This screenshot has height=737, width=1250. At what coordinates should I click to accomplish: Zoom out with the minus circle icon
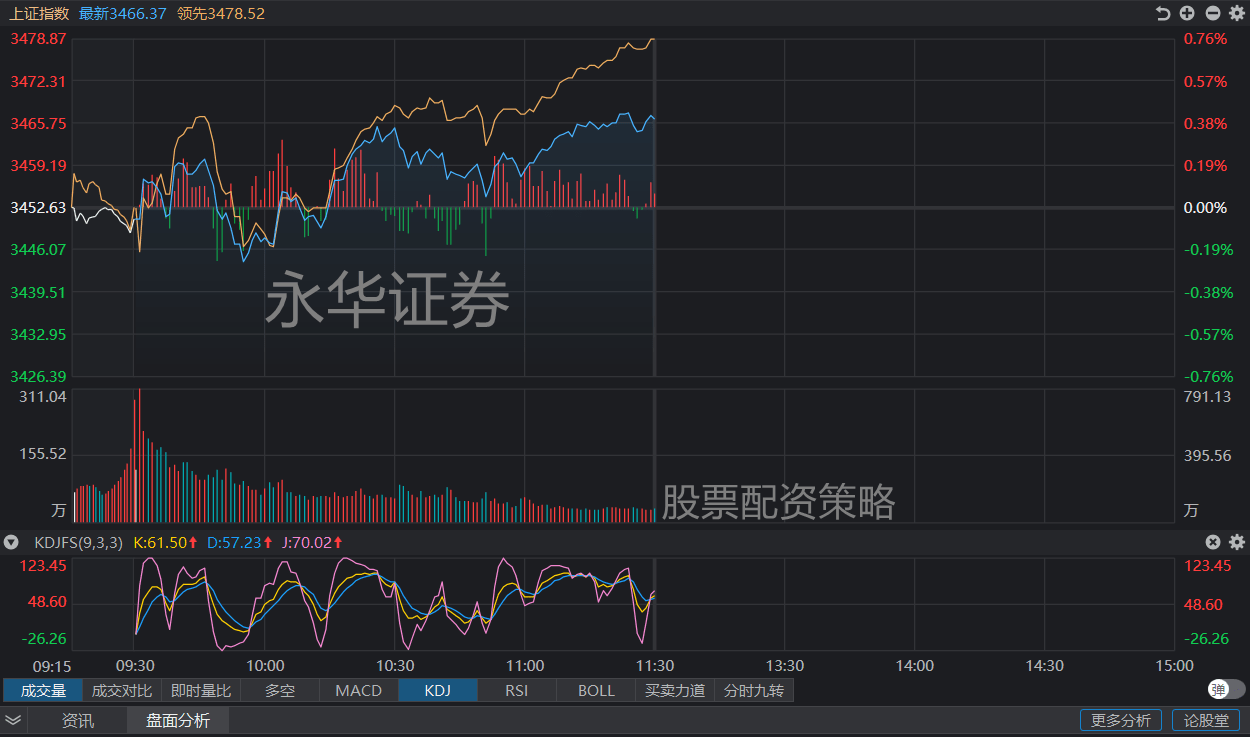point(1212,13)
